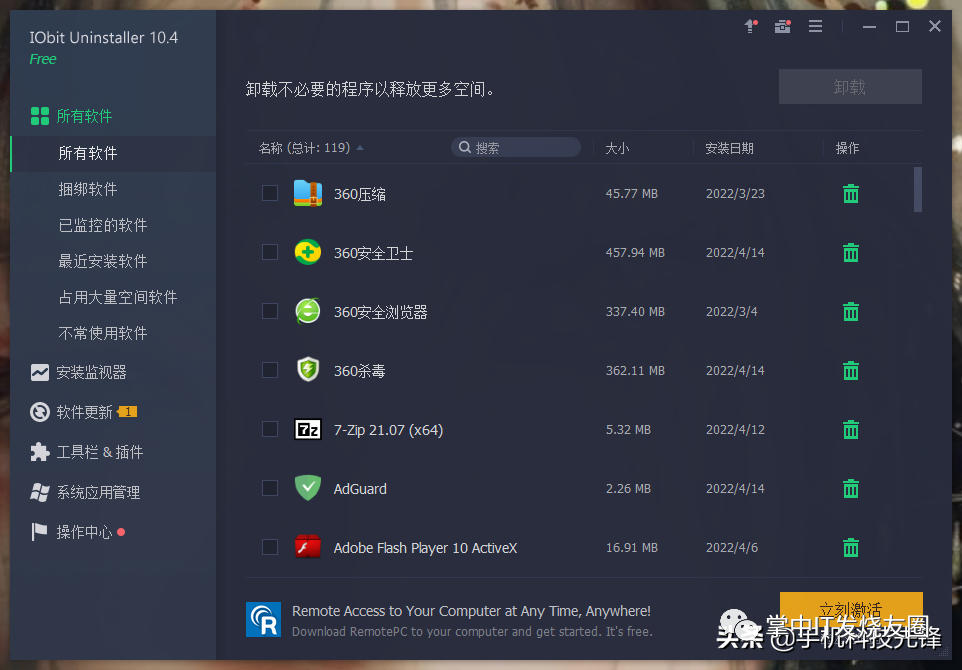Click the 卸载 button
962x670 pixels.
click(x=850, y=87)
